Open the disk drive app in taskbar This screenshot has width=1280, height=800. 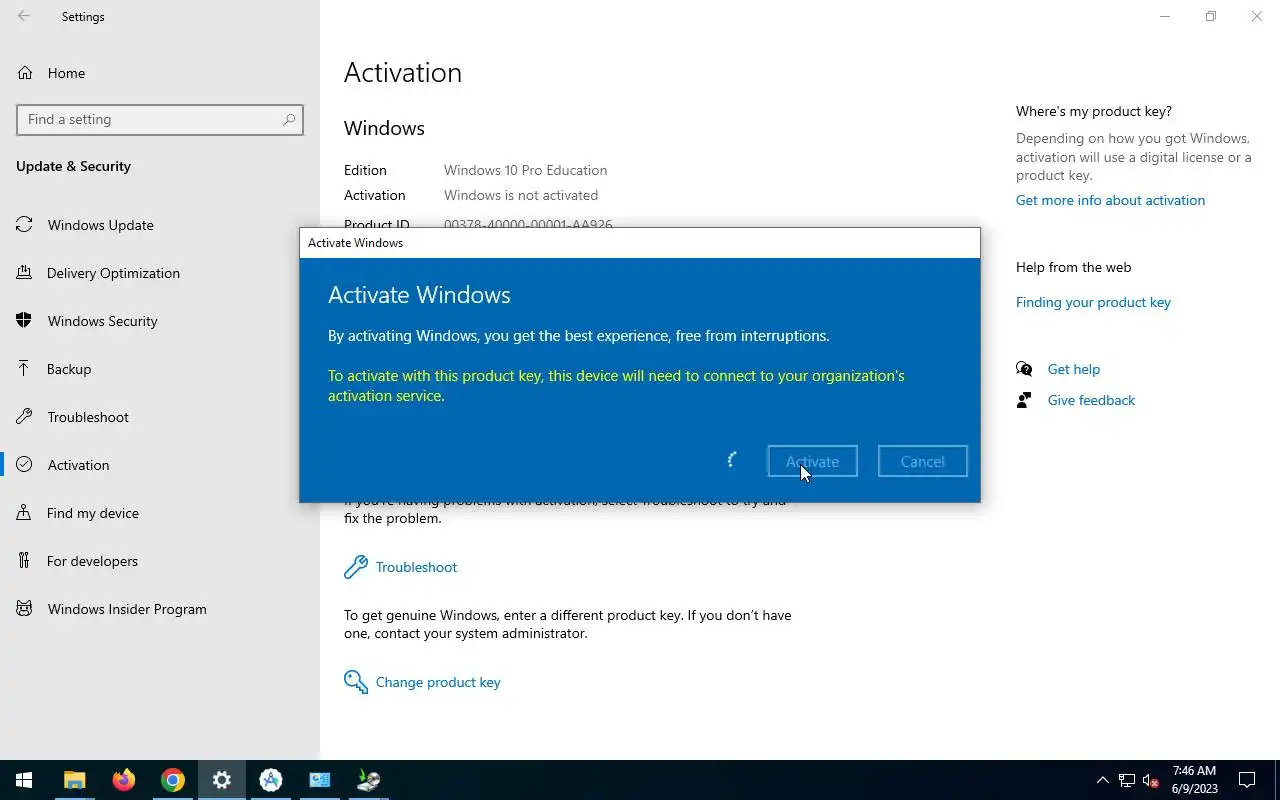pos(368,780)
